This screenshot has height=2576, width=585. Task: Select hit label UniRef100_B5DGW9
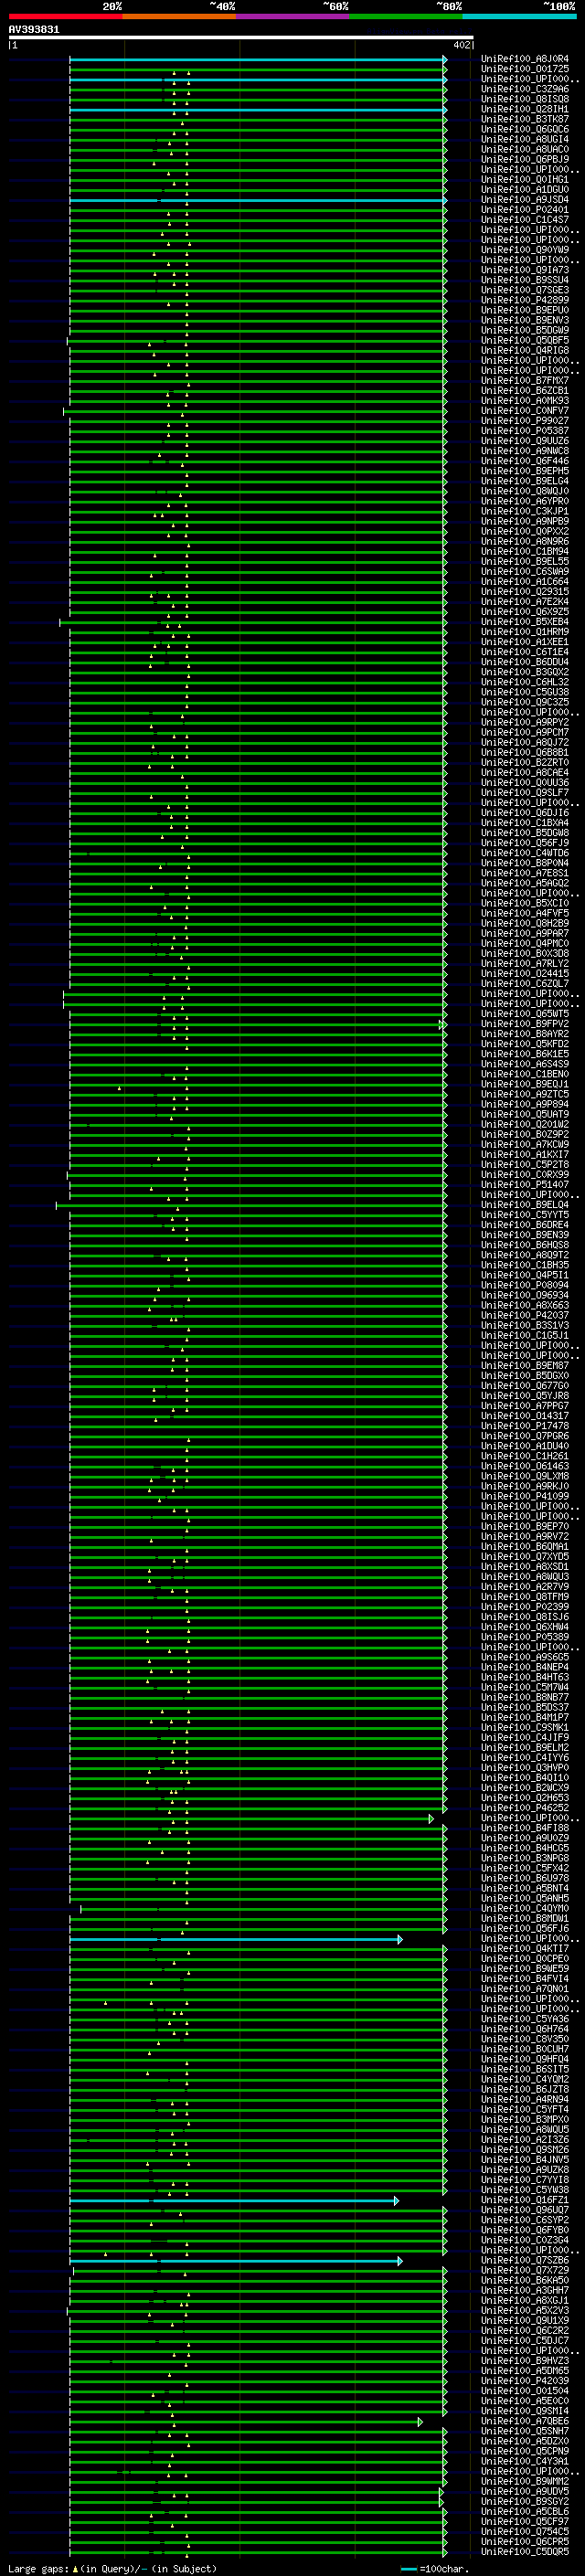click(524, 330)
